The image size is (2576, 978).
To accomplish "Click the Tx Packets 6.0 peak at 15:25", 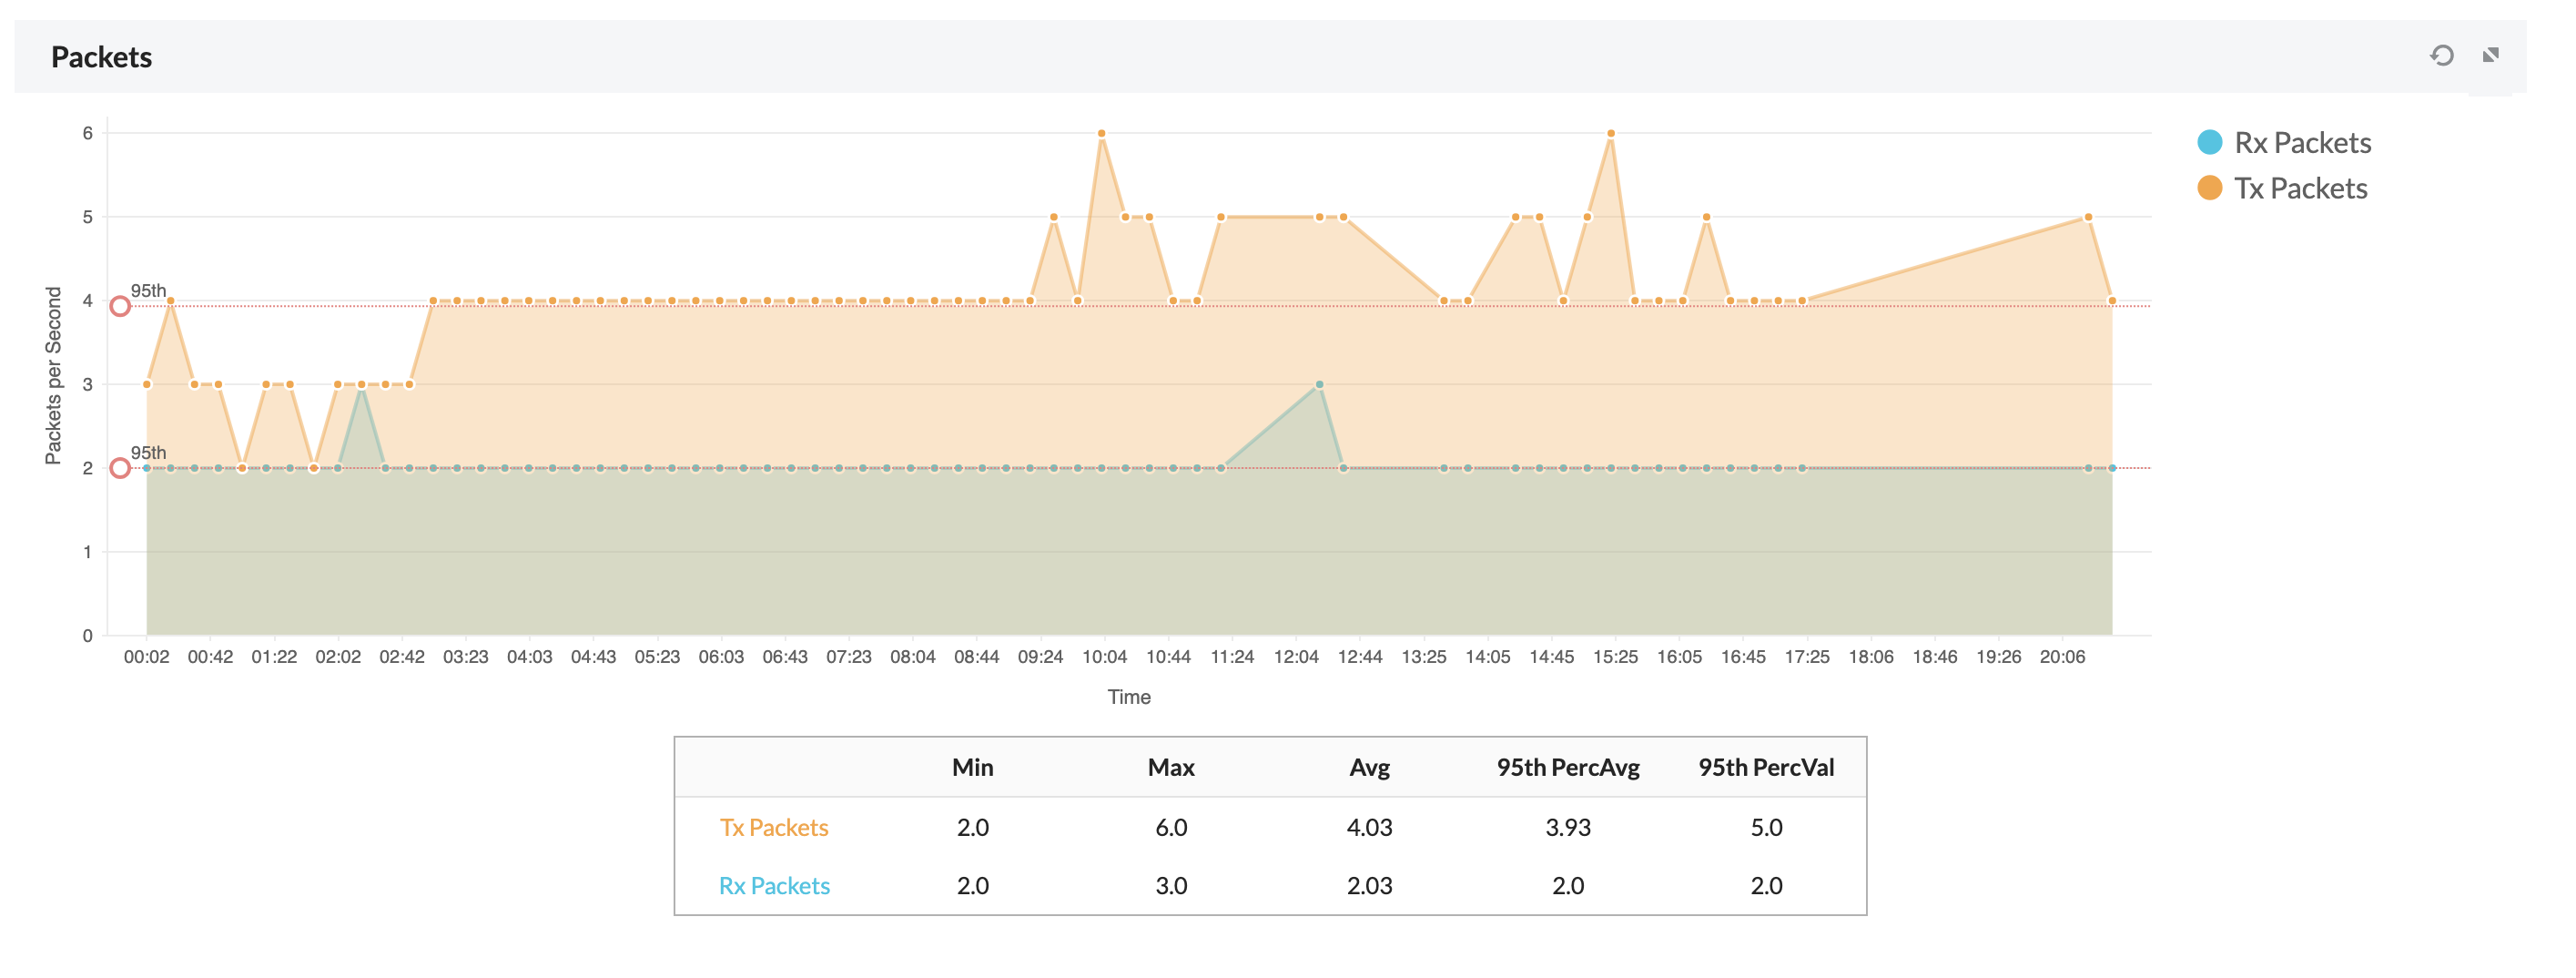I will 1611,132.
